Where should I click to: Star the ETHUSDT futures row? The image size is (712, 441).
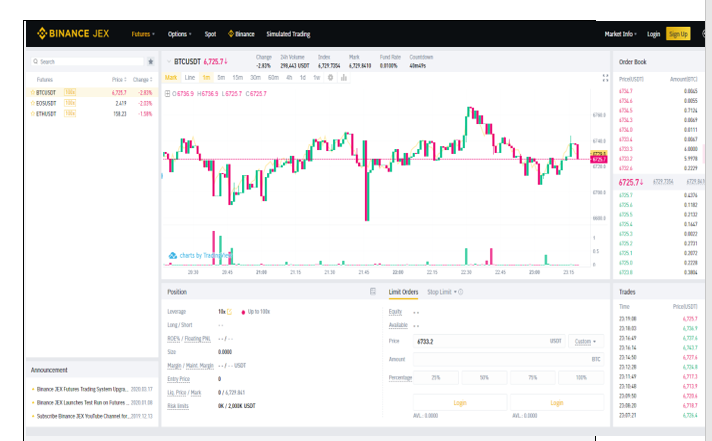coord(32,114)
